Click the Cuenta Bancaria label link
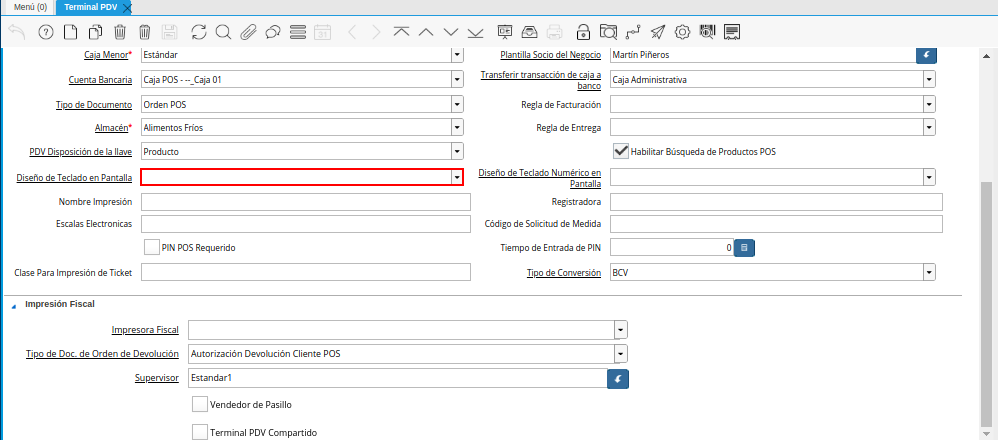998x441 pixels. click(100, 80)
